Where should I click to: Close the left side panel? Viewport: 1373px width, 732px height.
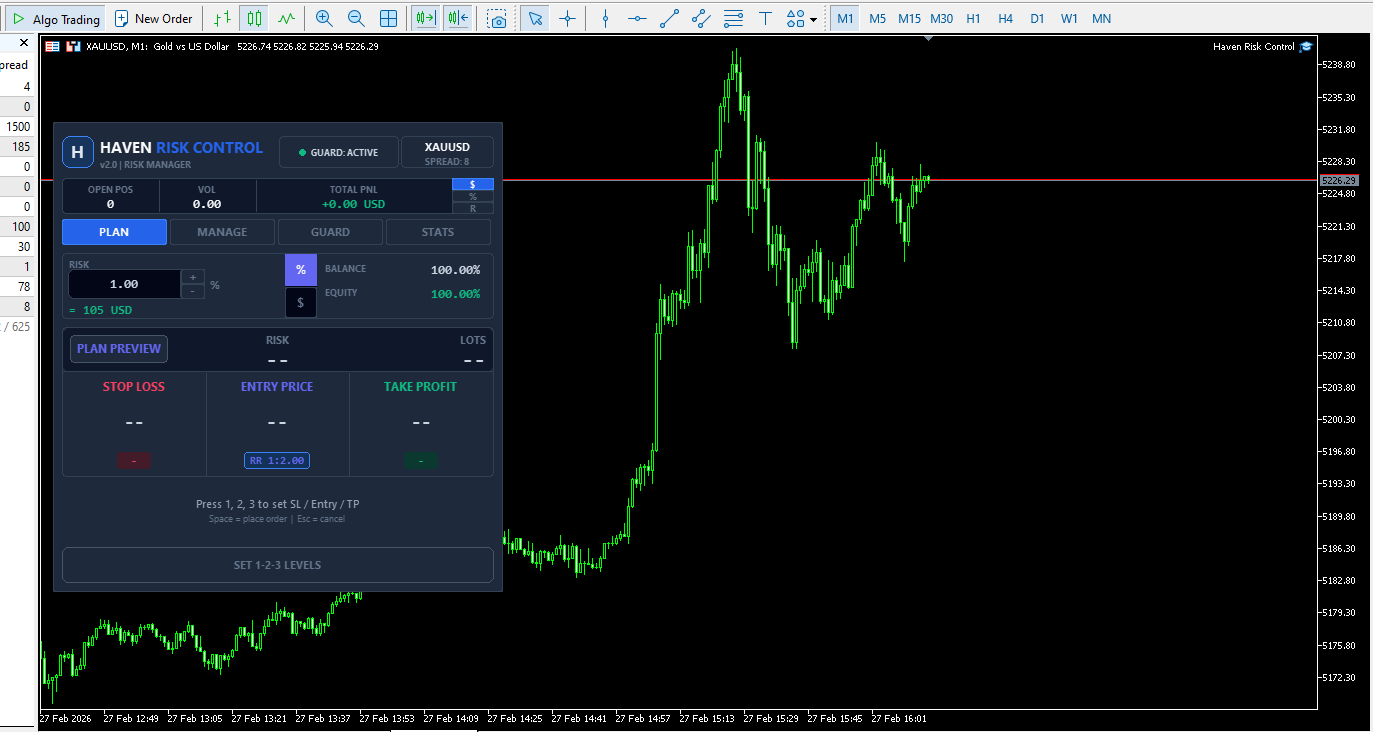pos(24,43)
